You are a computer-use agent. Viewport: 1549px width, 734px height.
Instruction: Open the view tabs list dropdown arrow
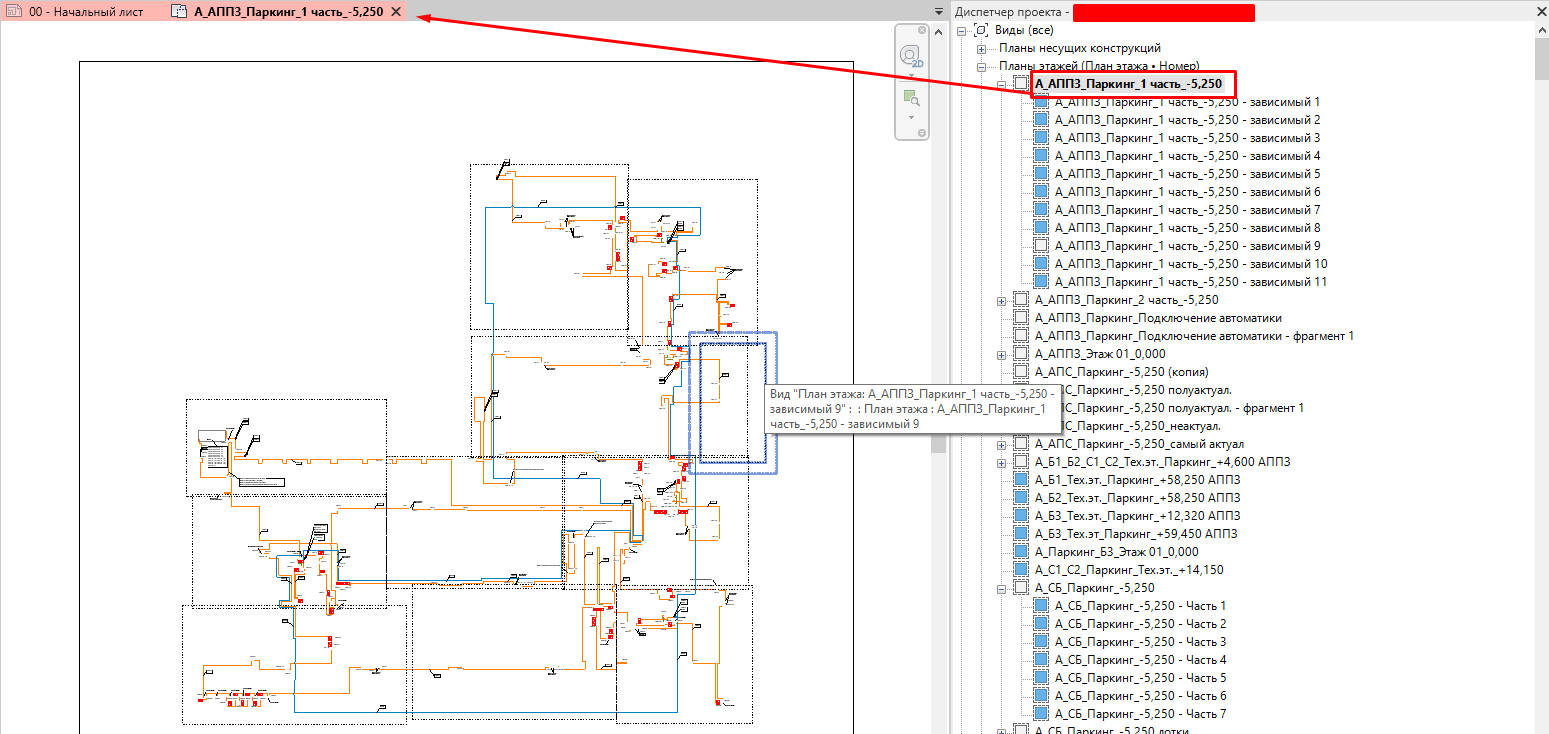[x=938, y=12]
